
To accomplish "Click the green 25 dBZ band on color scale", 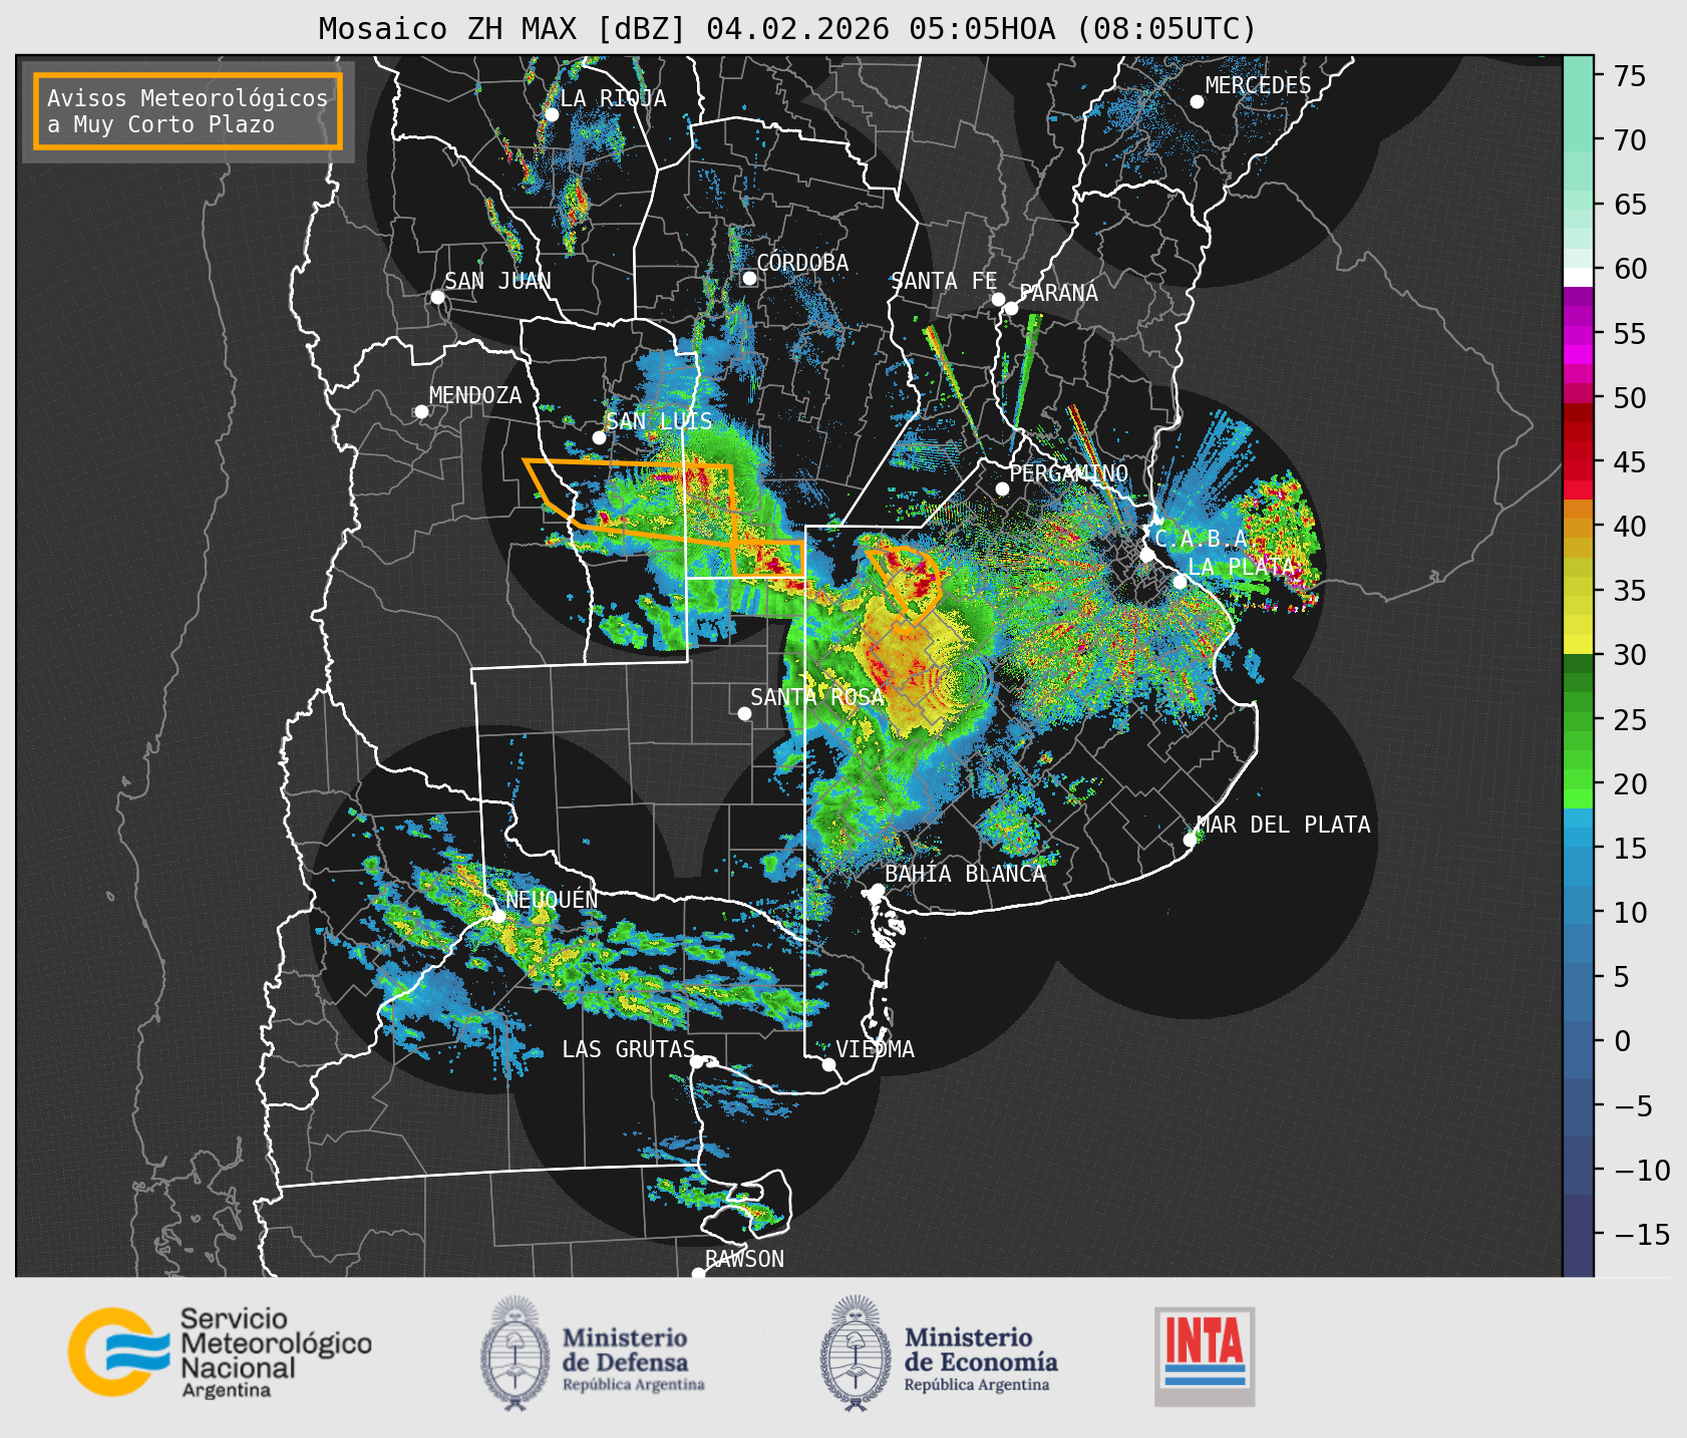I will click(x=1577, y=719).
